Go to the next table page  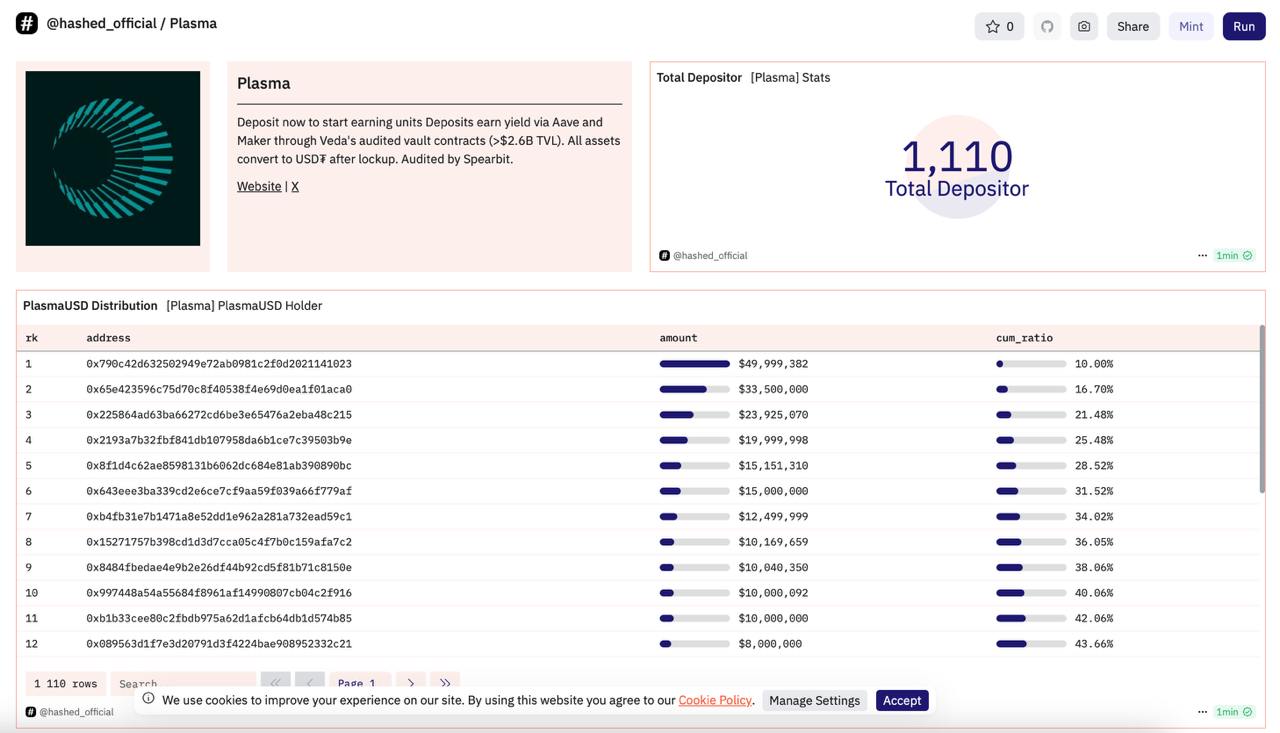[410, 684]
